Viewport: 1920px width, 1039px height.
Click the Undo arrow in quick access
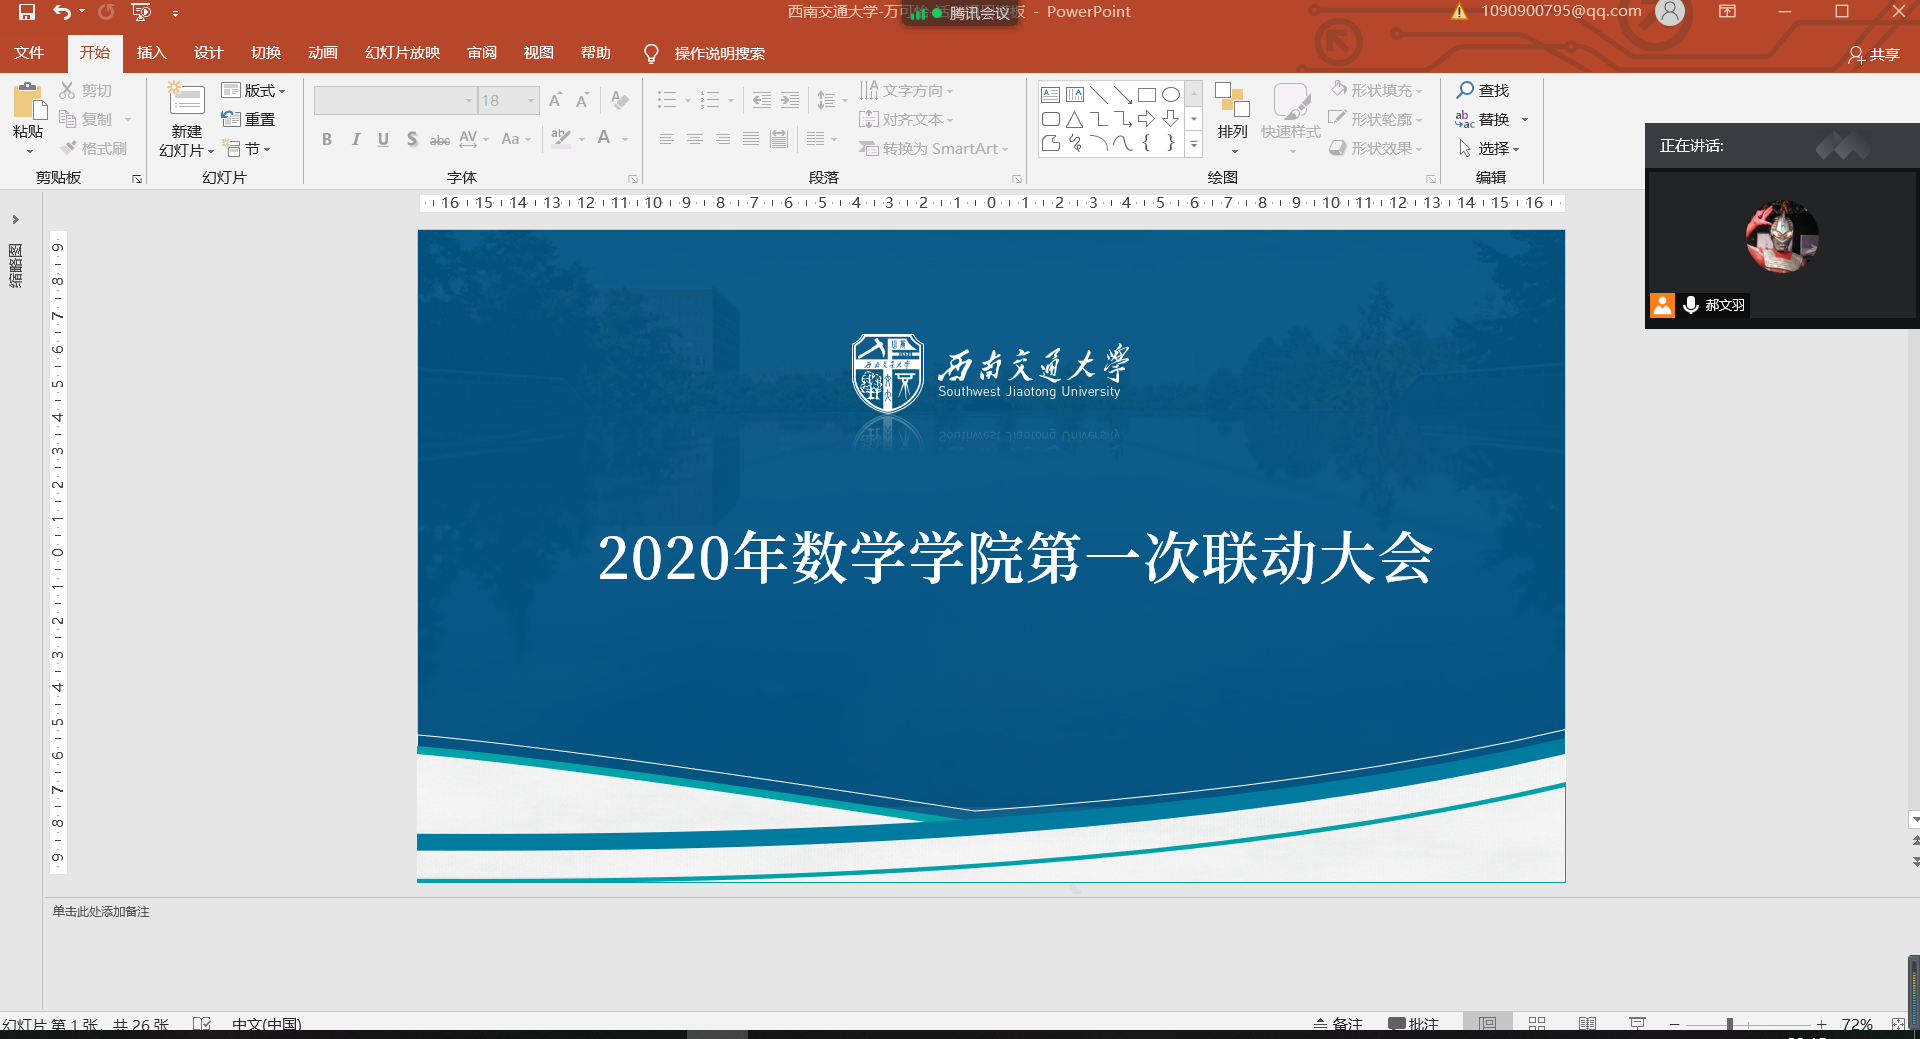(62, 12)
